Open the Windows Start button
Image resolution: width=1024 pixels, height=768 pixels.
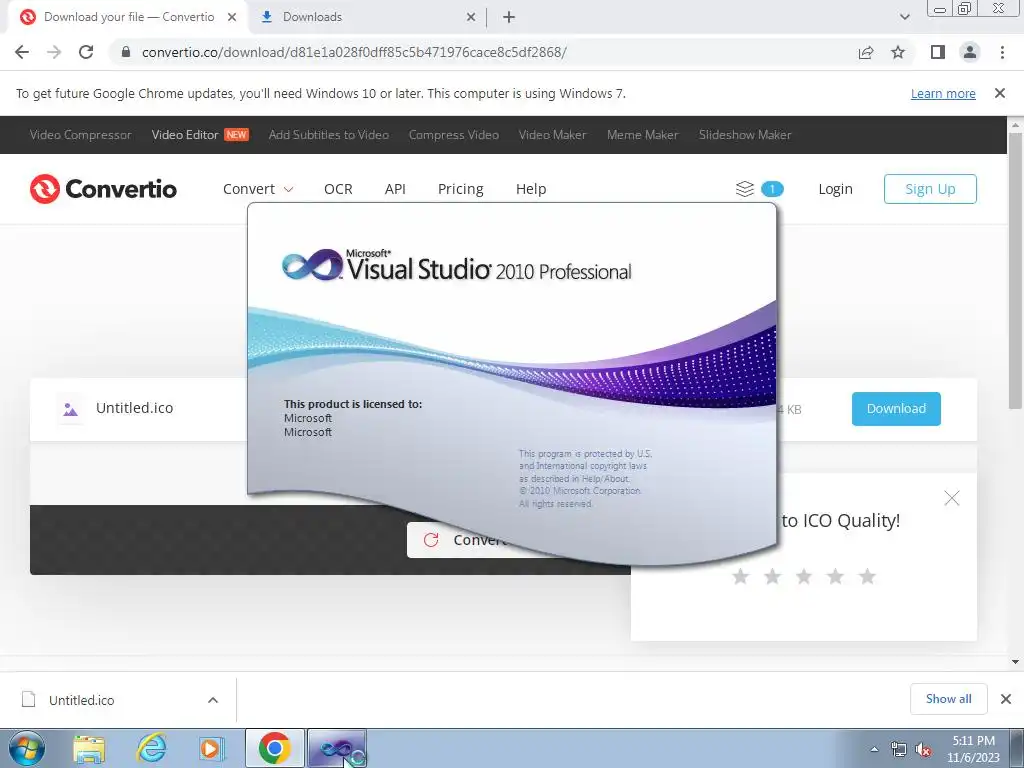pos(26,748)
